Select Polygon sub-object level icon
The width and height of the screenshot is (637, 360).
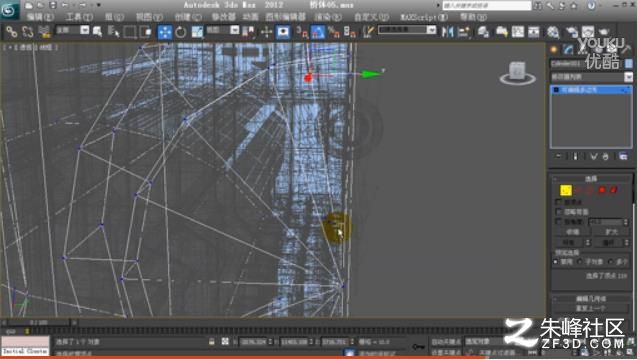pos(602,190)
